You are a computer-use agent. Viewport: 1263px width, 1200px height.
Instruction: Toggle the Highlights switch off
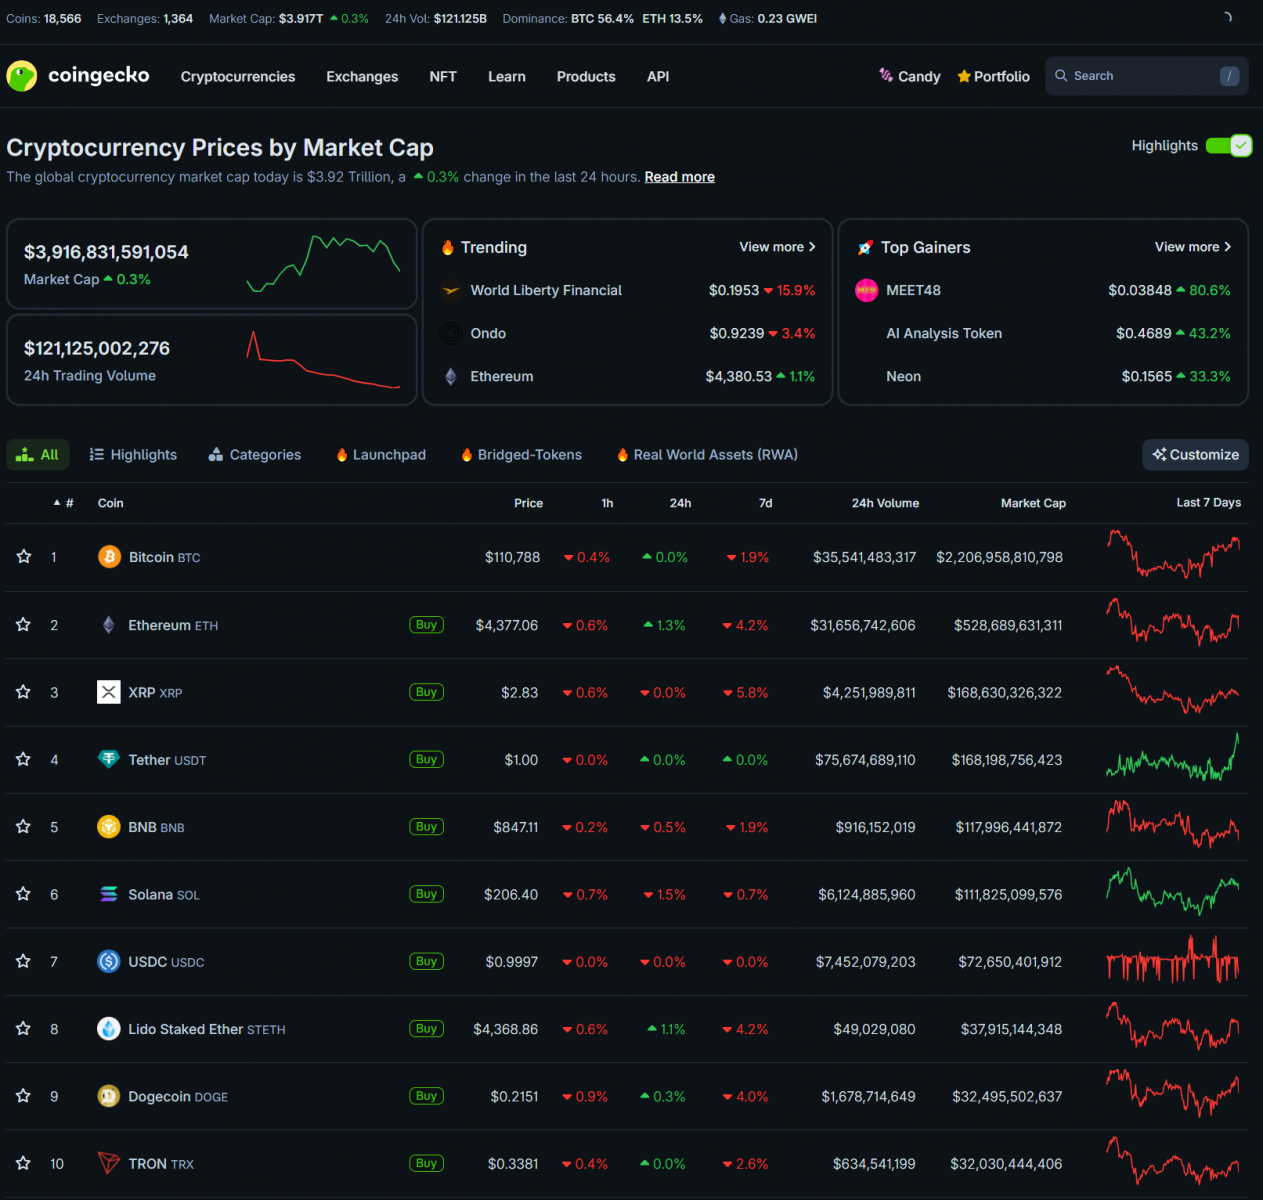tap(1228, 146)
